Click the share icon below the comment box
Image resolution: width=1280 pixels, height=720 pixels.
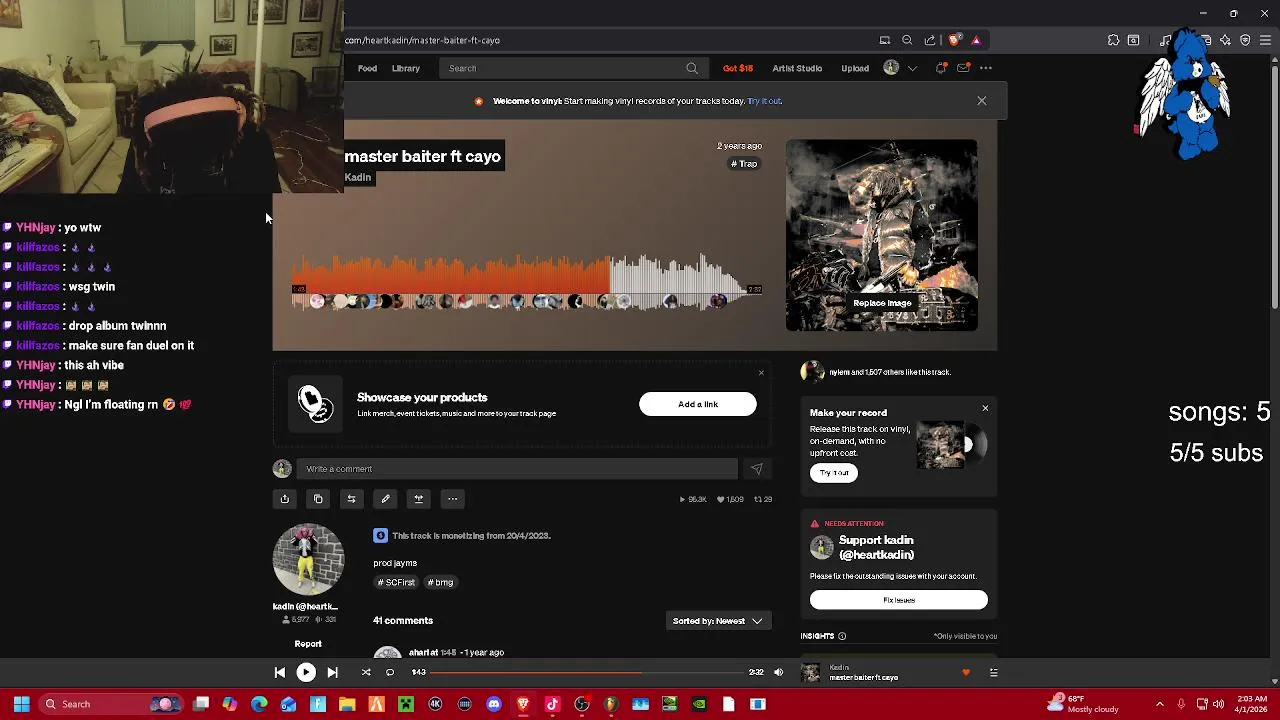coord(285,499)
